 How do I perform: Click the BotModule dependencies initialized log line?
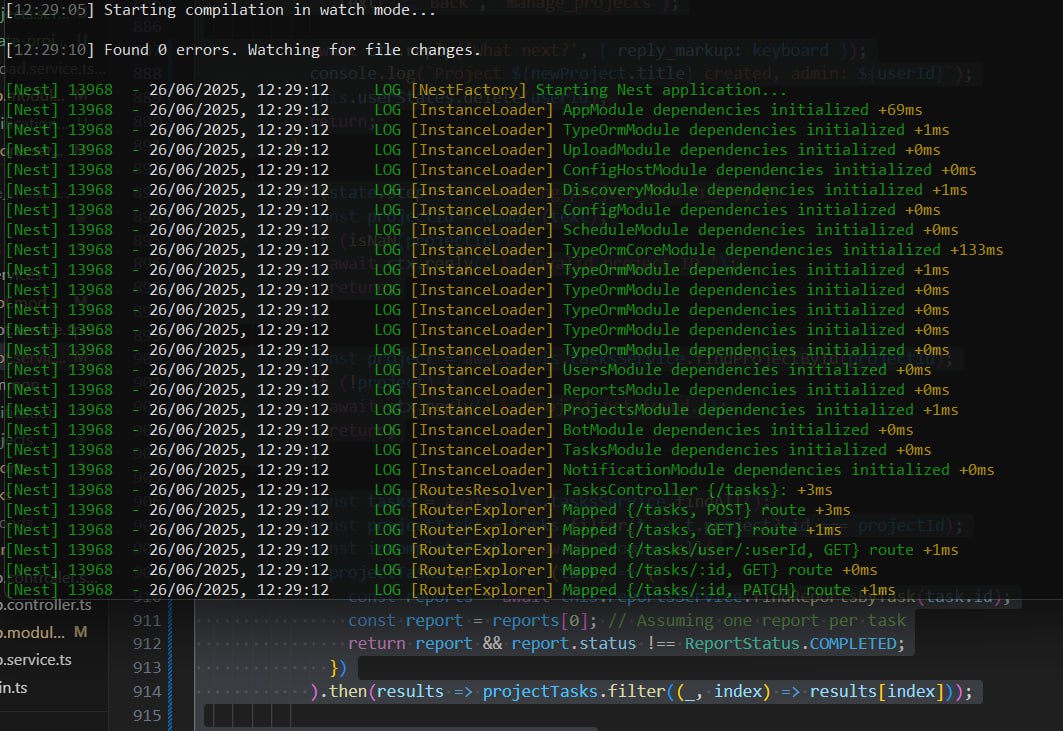point(460,430)
